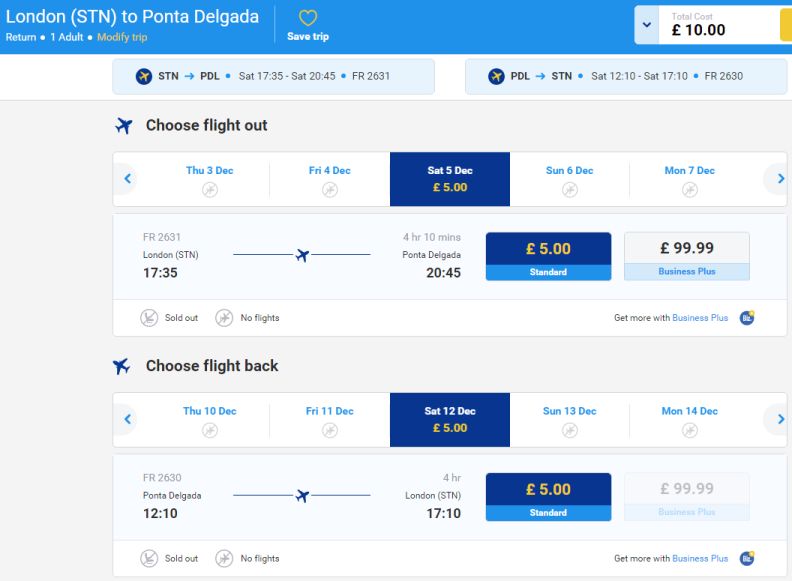
Task: Show earlier outbound dates with left chevron
Action: coord(128,179)
